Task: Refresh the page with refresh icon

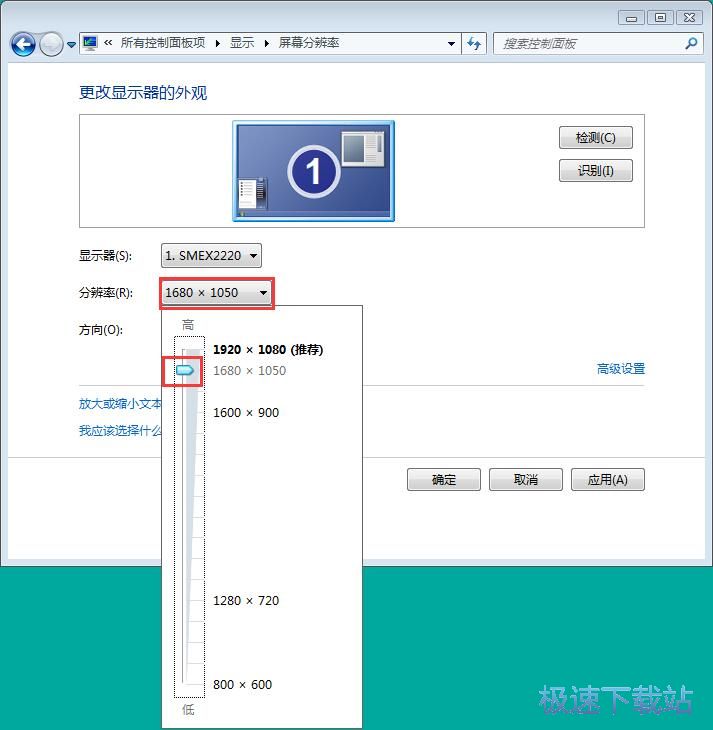Action: (474, 44)
